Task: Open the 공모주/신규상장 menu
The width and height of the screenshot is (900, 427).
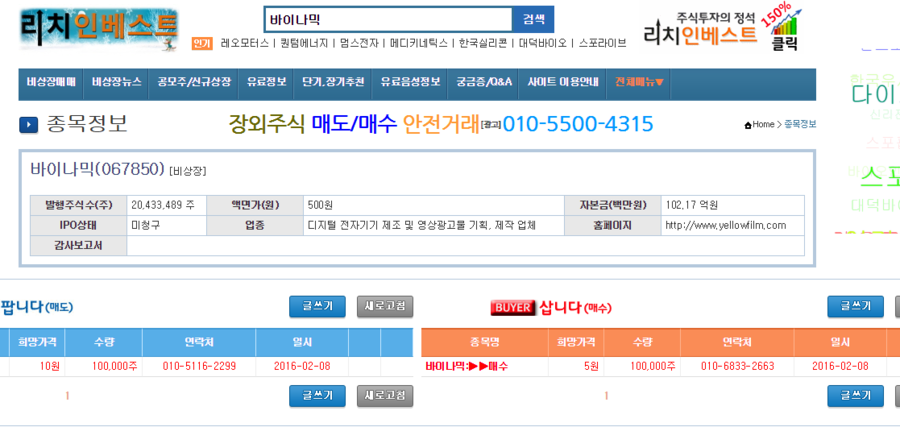Action: (194, 81)
